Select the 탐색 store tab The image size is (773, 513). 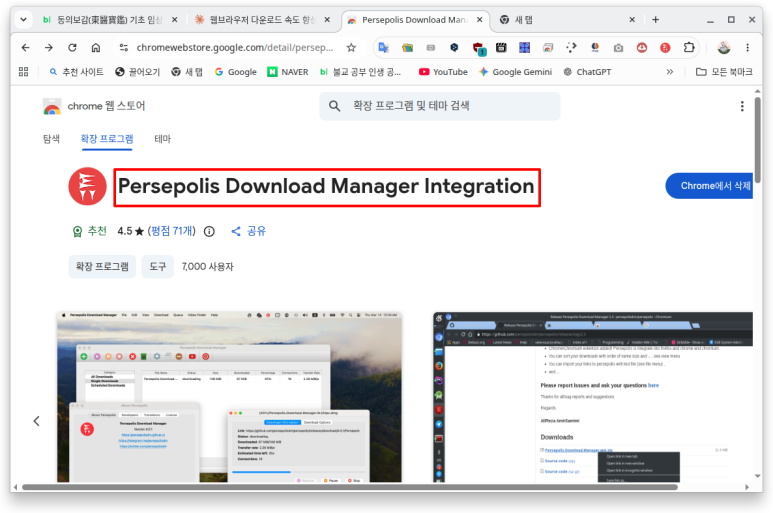click(x=51, y=139)
